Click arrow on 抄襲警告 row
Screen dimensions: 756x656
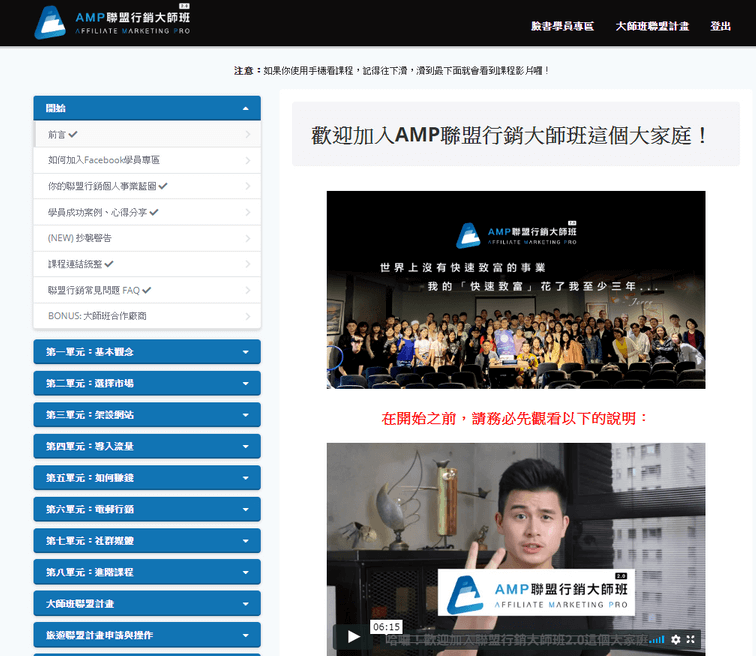[248, 238]
